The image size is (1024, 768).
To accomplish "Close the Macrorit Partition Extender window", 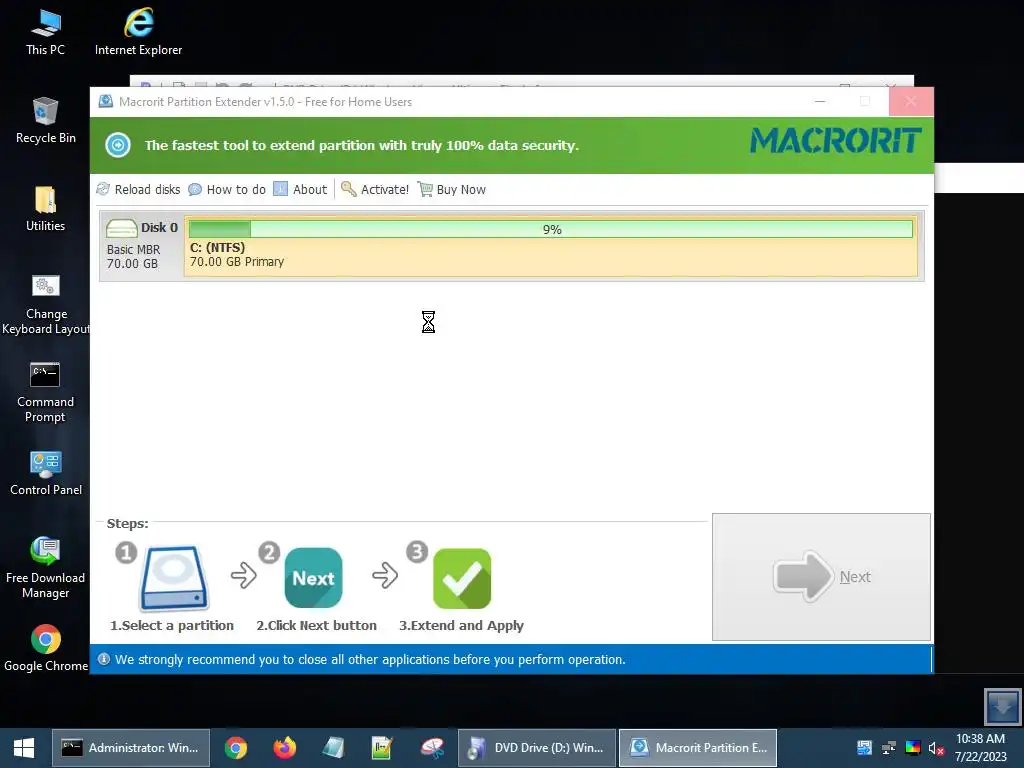I will [x=911, y=101].
